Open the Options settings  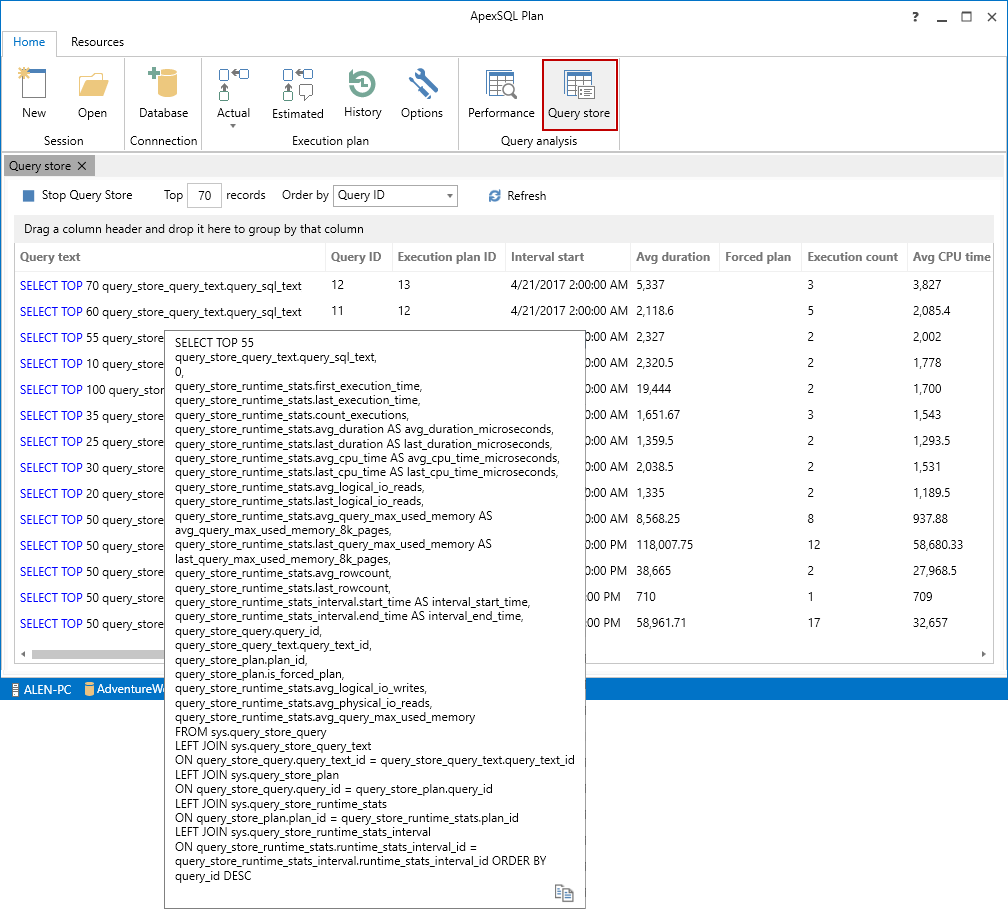click(422, 94)
